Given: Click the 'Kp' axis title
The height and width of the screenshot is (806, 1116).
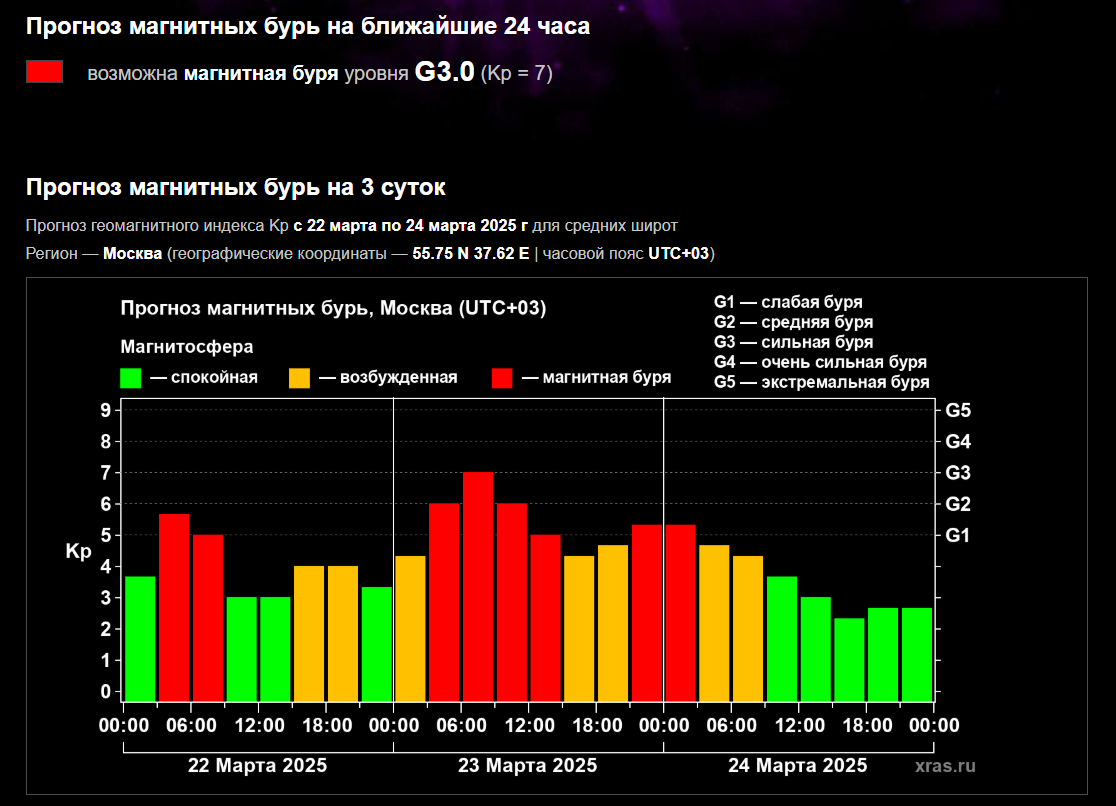Looking at the screenshot, I should click(x=78, y=552).
